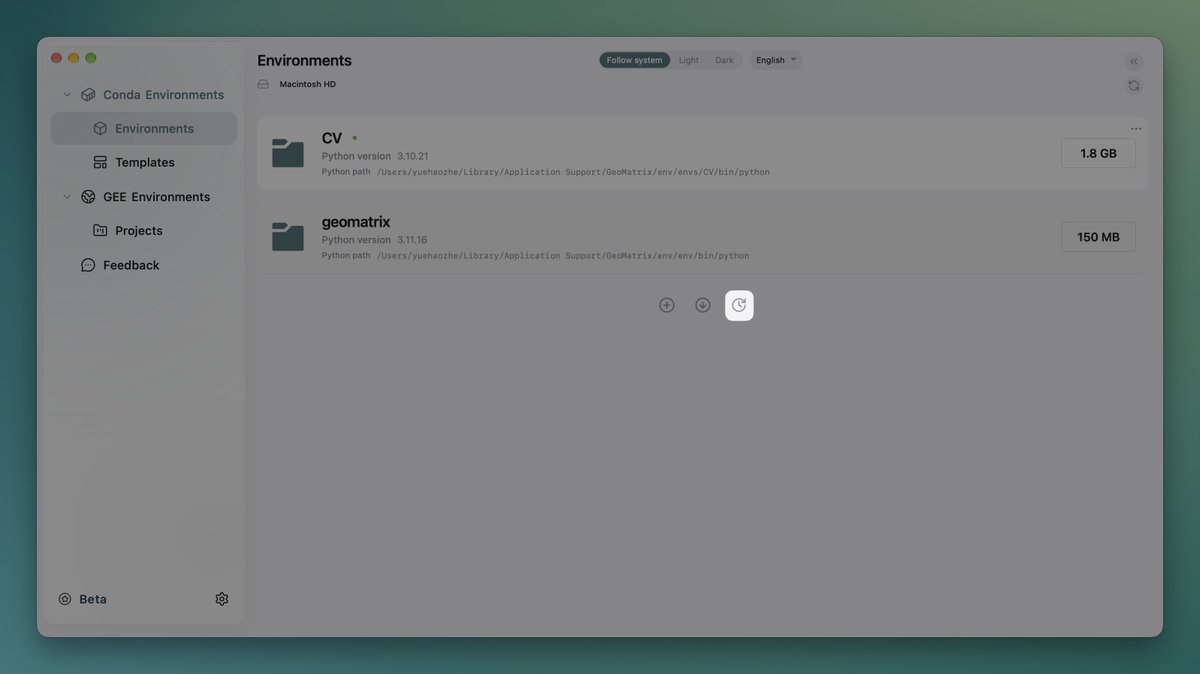Click the CV environment folder icon

(x=288, y=153)
